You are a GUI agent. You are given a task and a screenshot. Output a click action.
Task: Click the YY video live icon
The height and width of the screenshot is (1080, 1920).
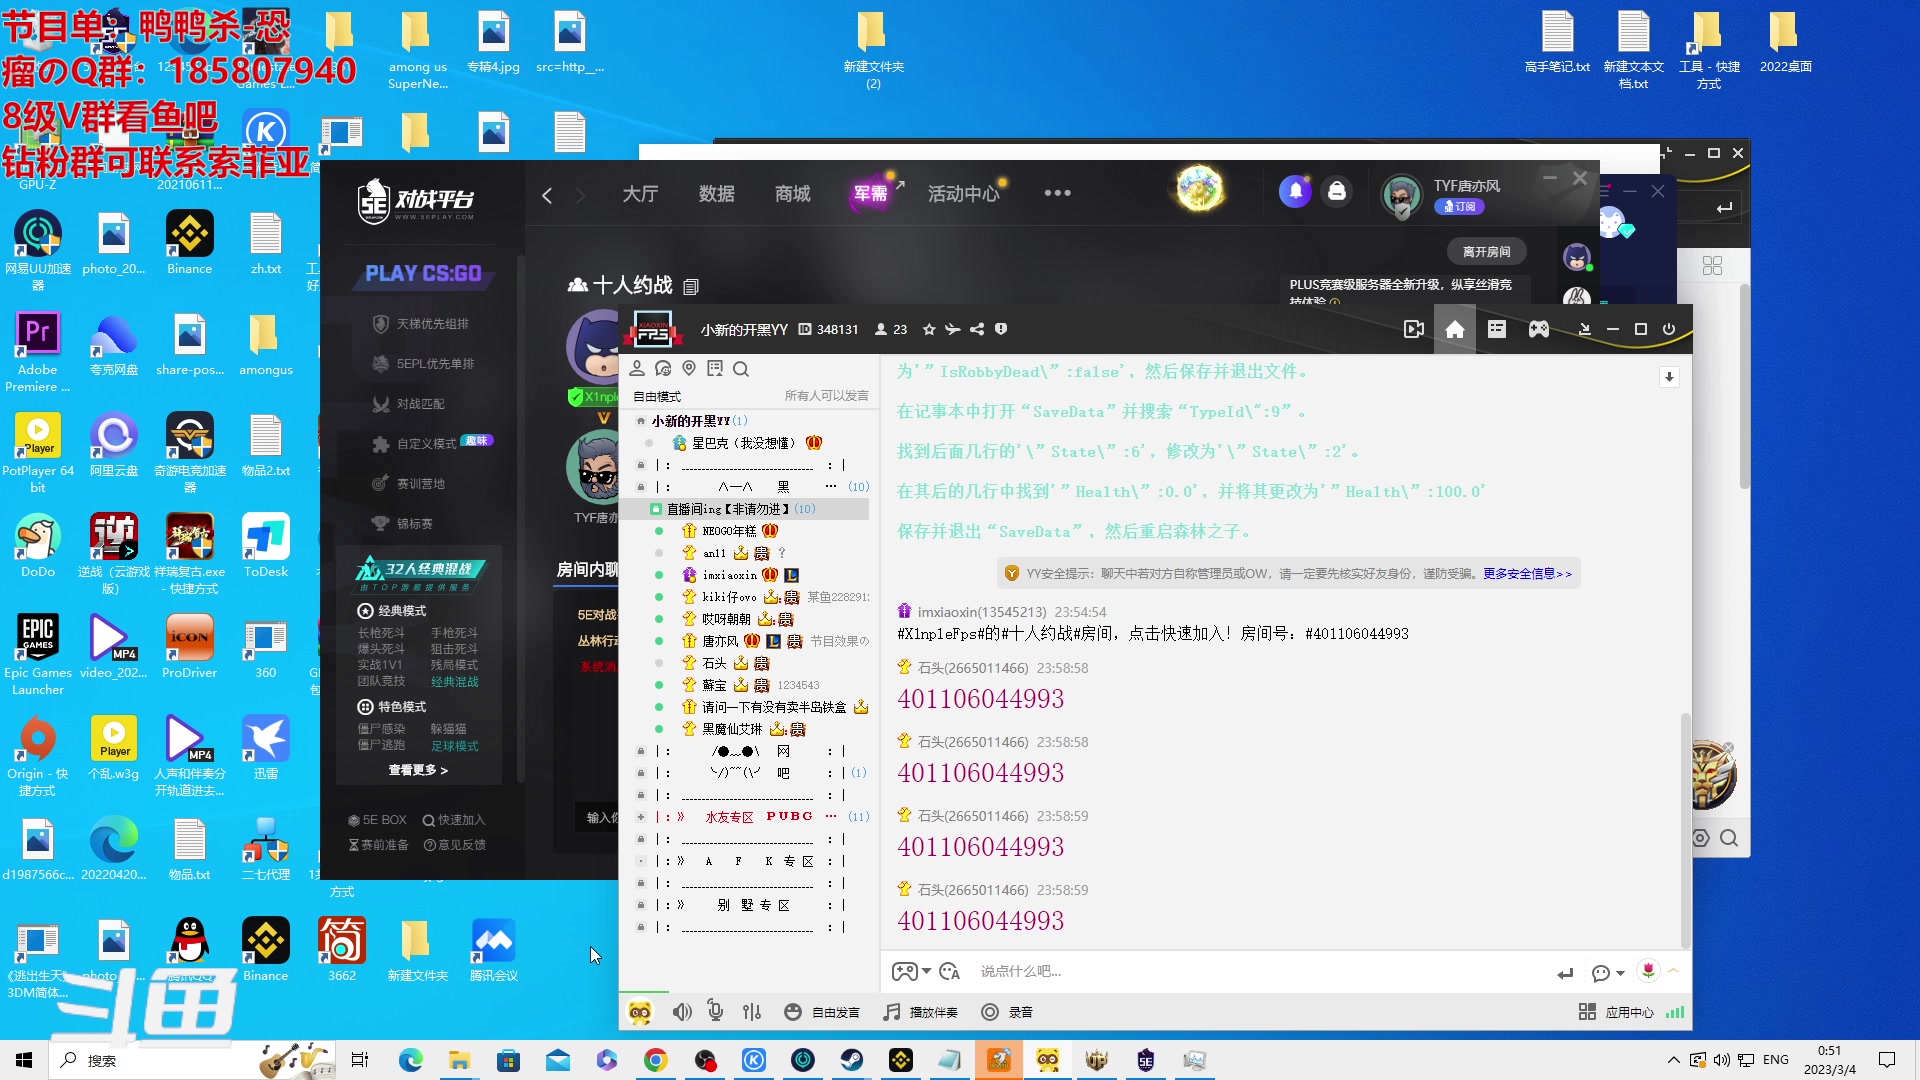tap(1414, 330)
